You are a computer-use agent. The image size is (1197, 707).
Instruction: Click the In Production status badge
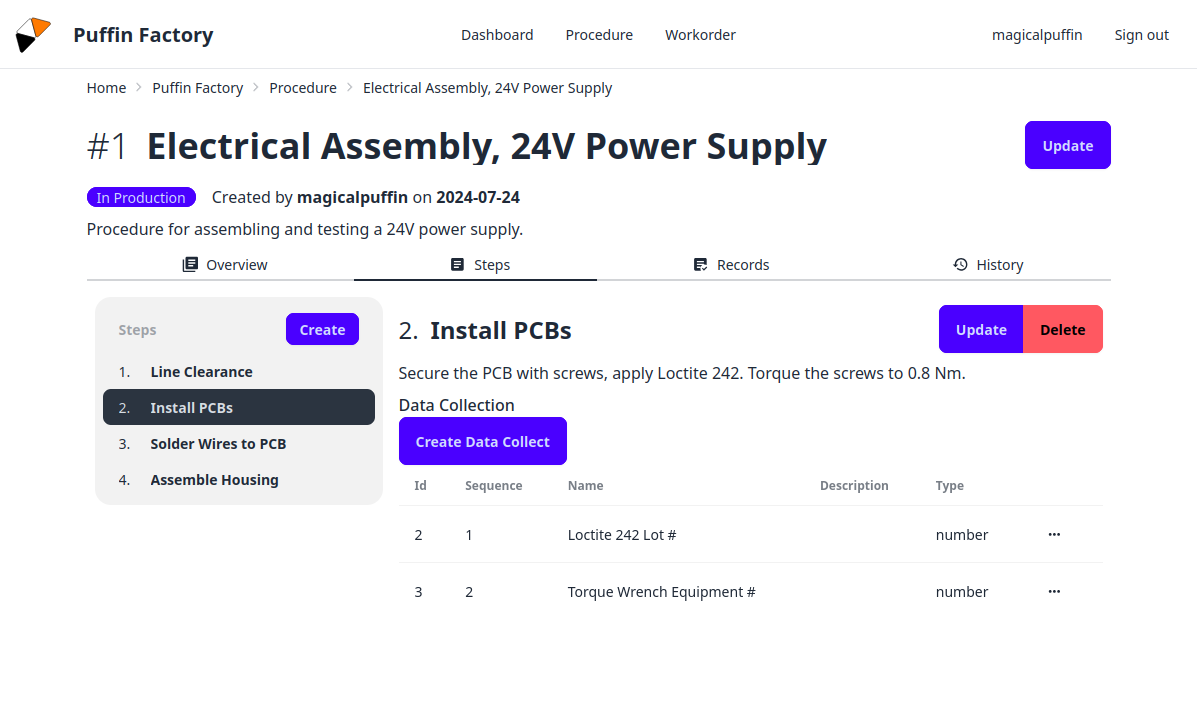pos(141,197)
